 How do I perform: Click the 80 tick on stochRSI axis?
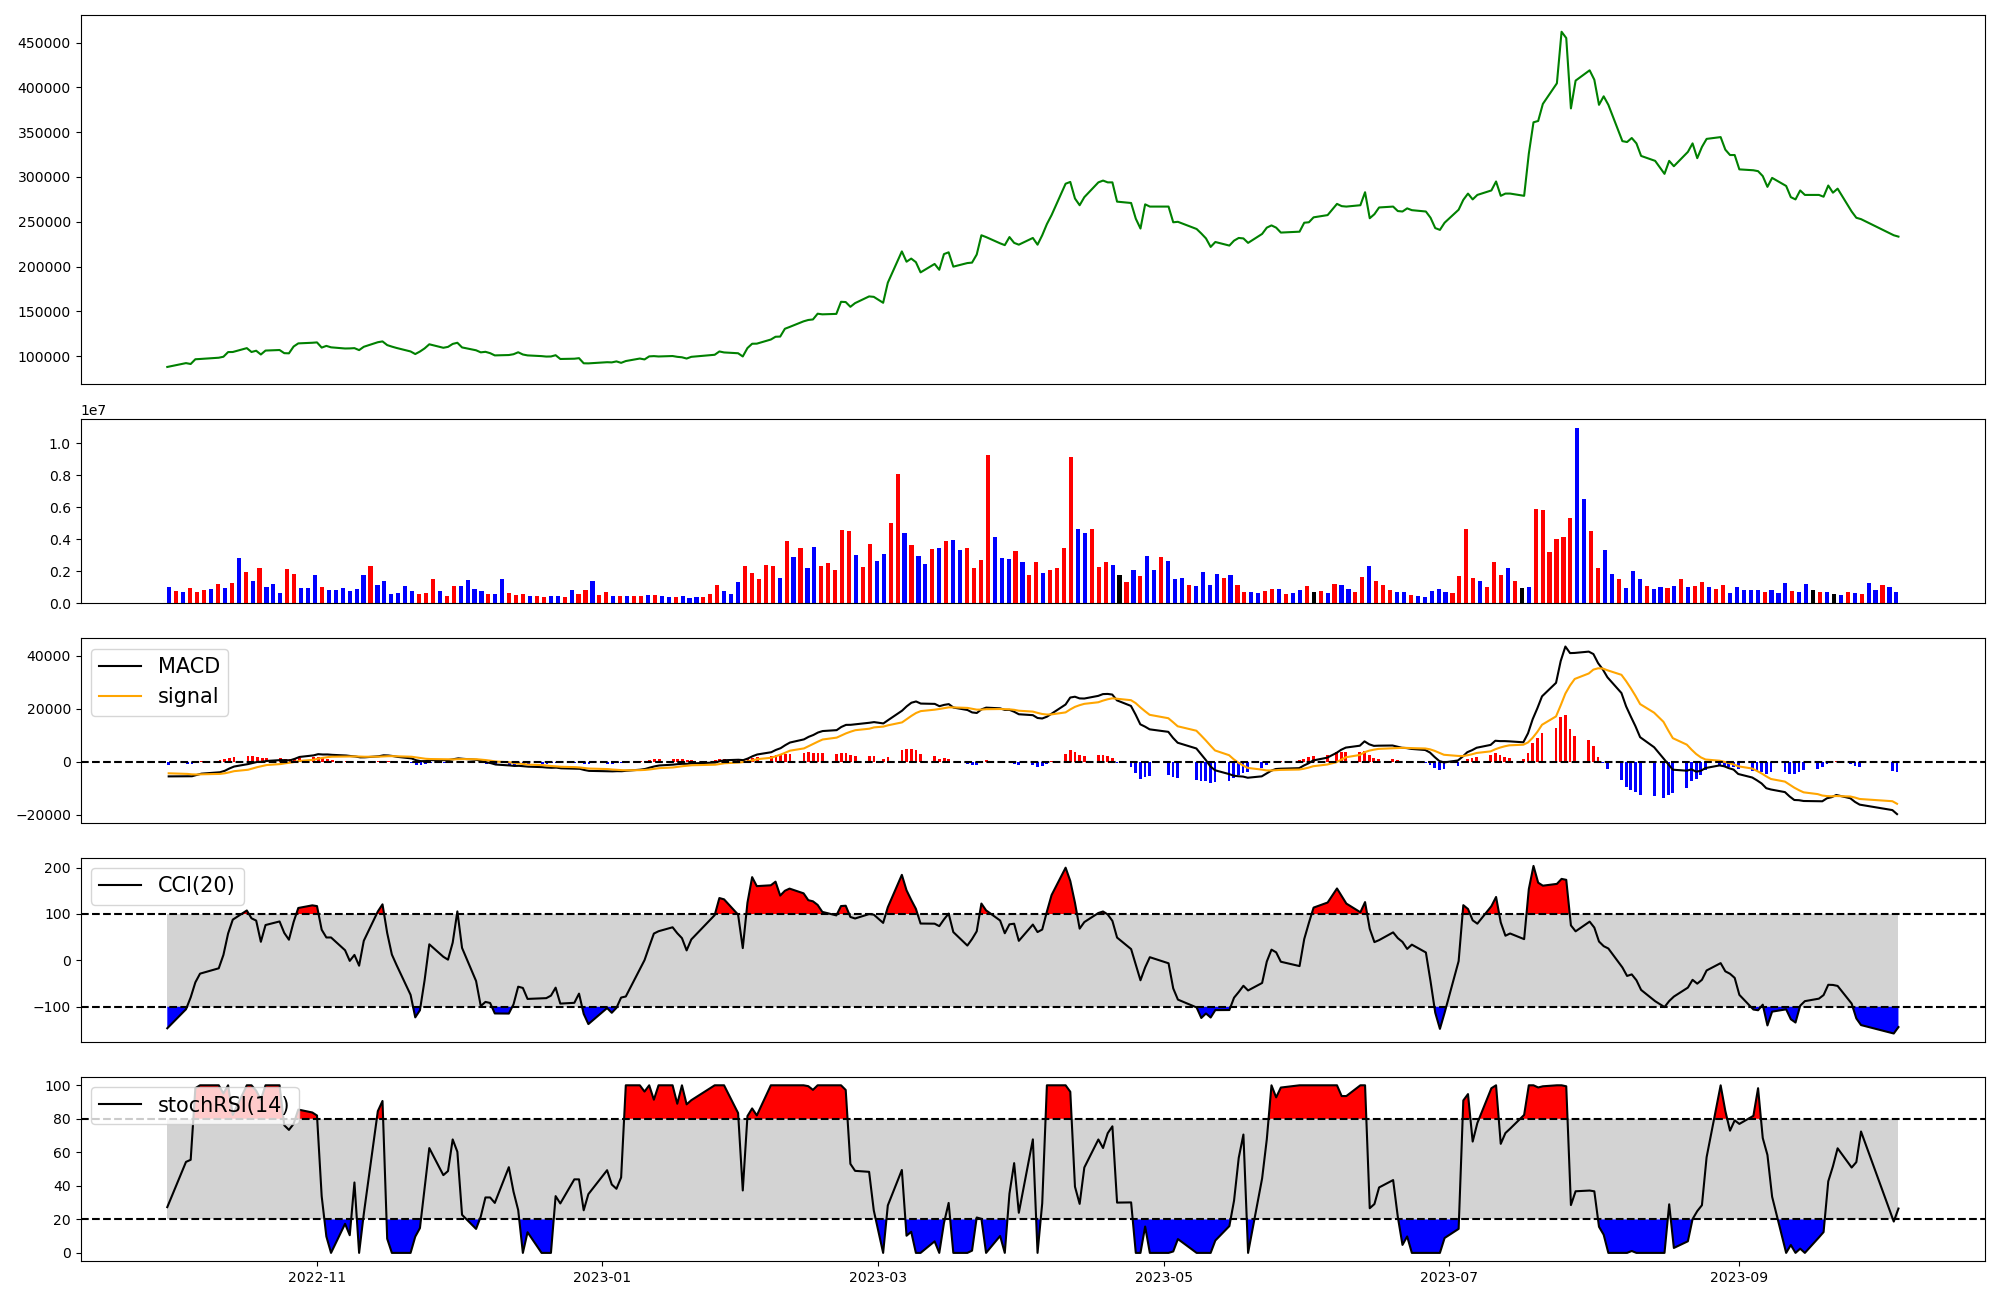(x=63, y=1120)
